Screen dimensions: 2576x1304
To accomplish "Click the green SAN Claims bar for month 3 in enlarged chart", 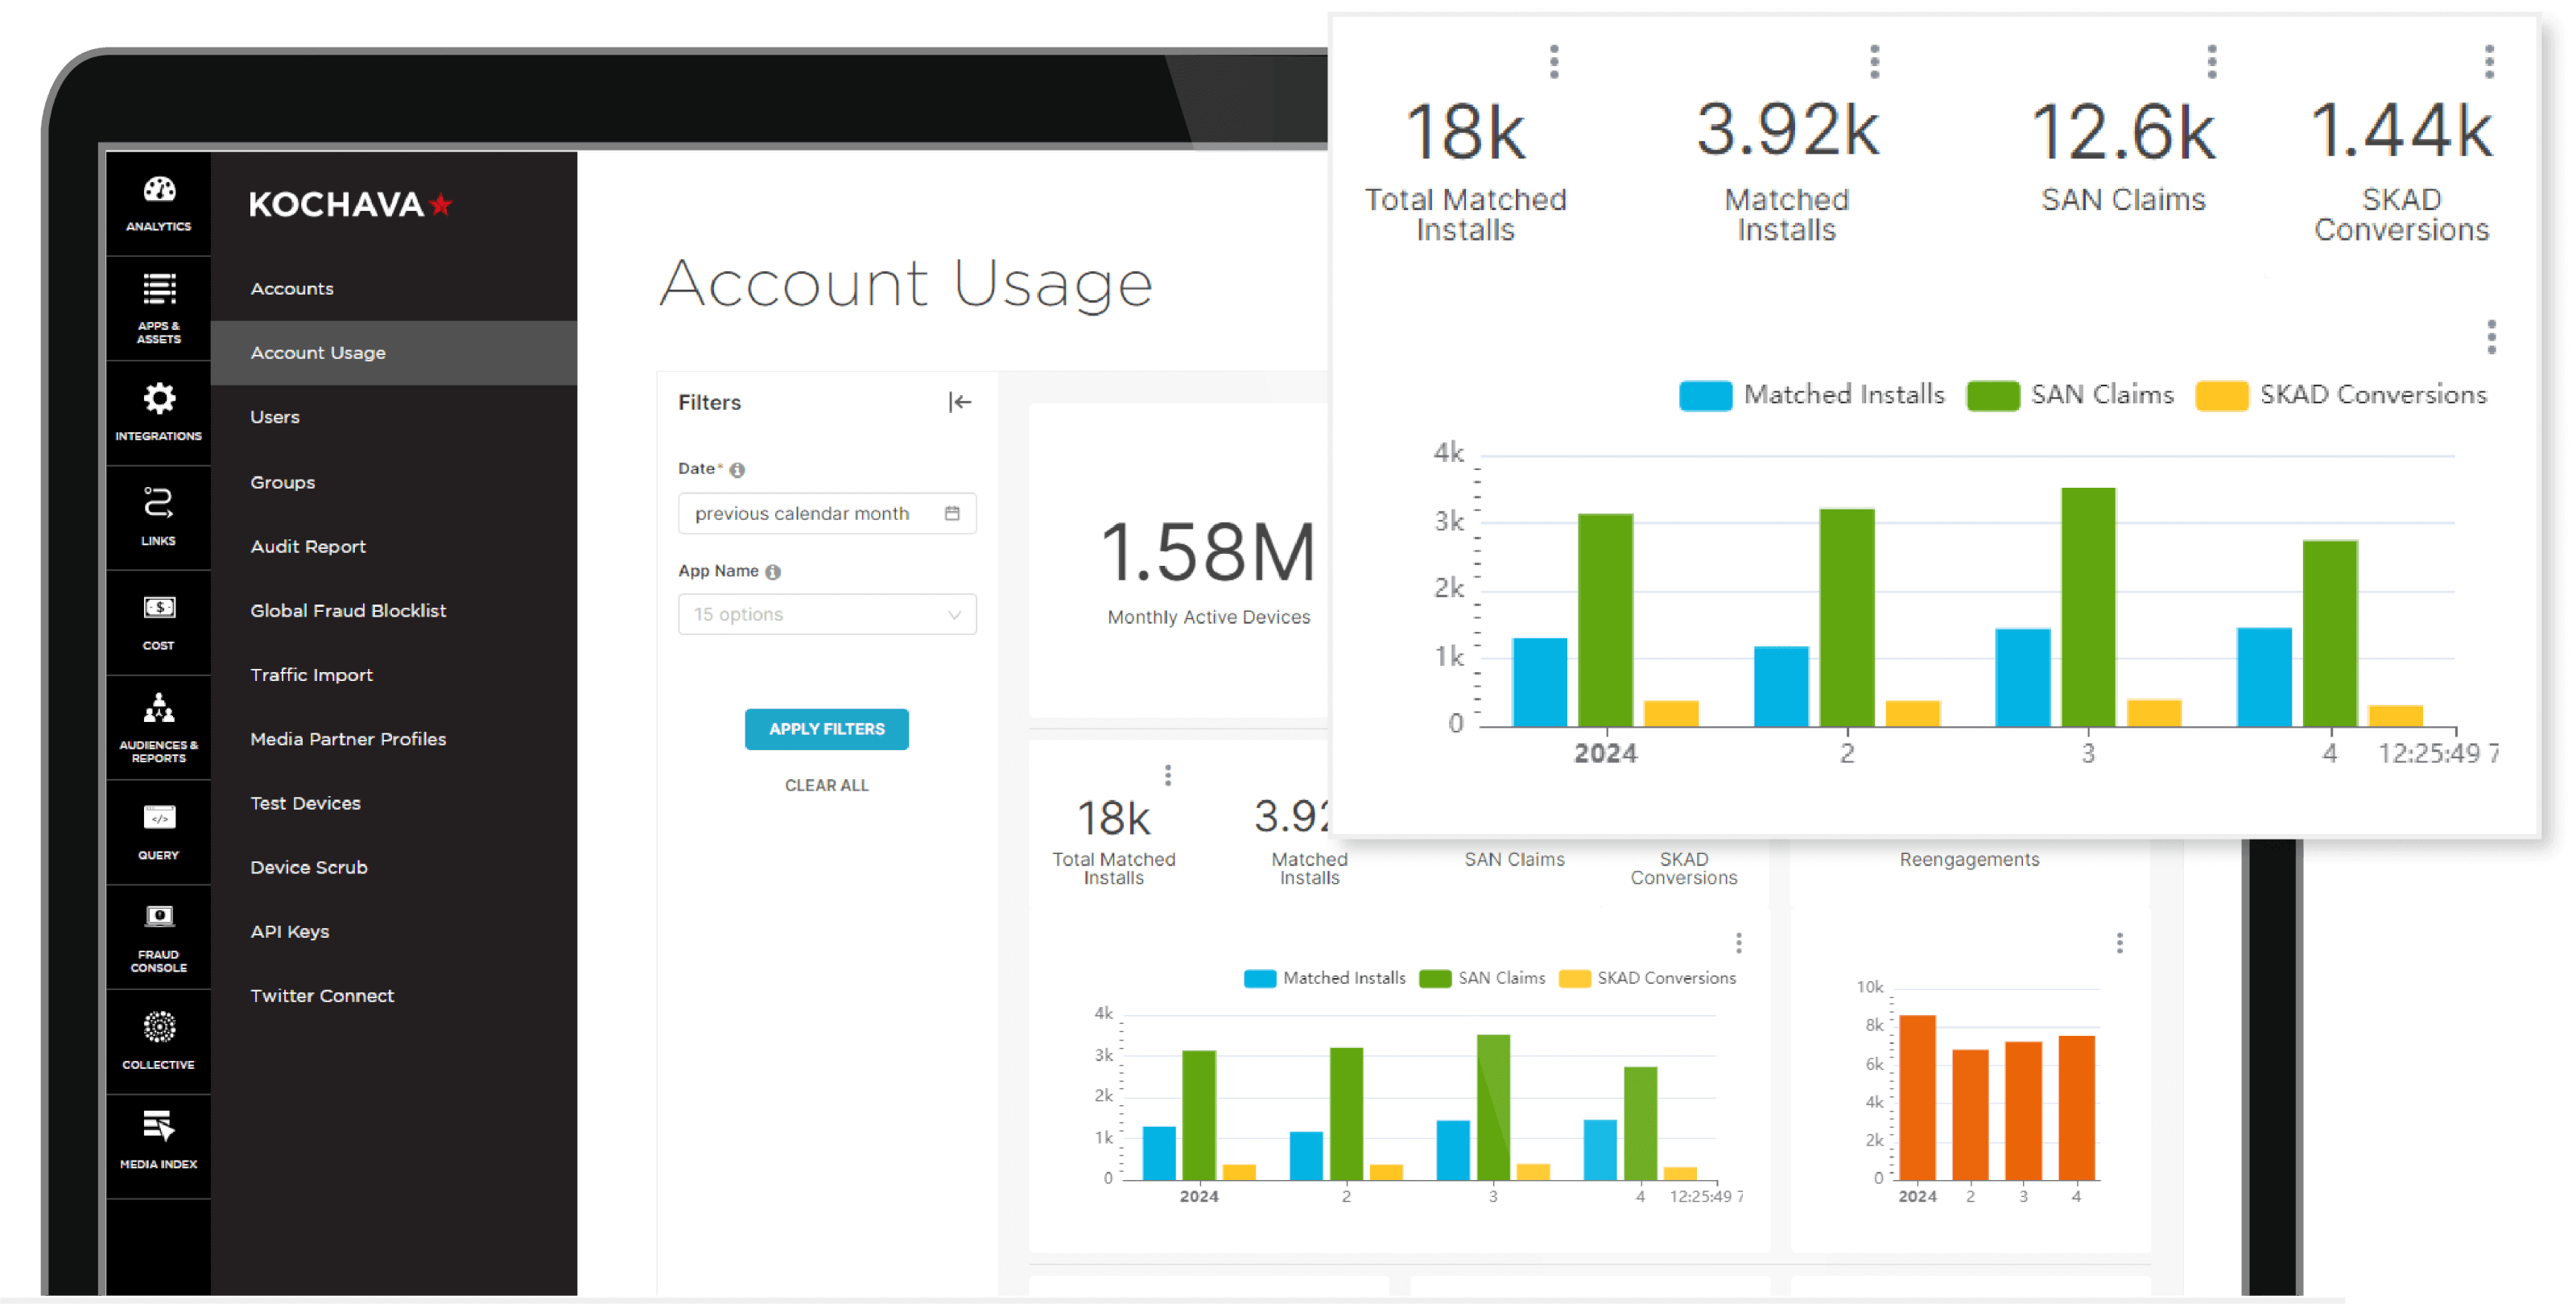I will click(2087, 606).
